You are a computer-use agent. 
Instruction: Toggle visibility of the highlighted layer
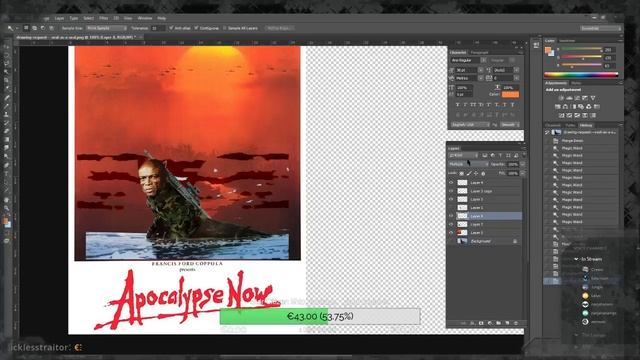click(451, 216)
